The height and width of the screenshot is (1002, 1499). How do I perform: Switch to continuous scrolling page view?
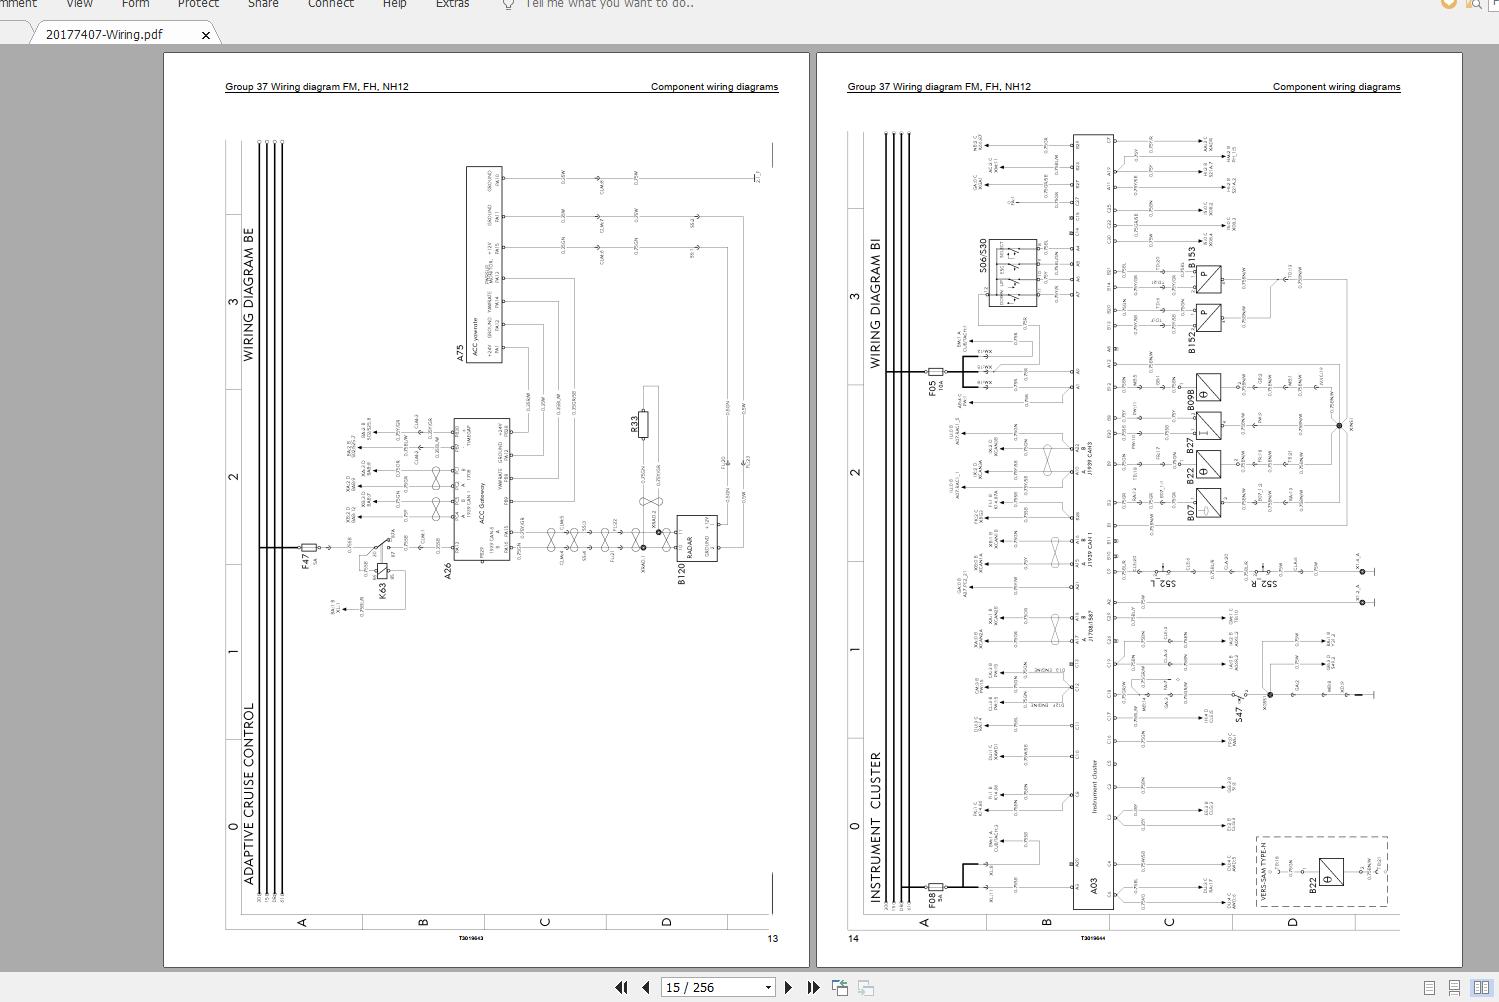tap(1455, 987)
